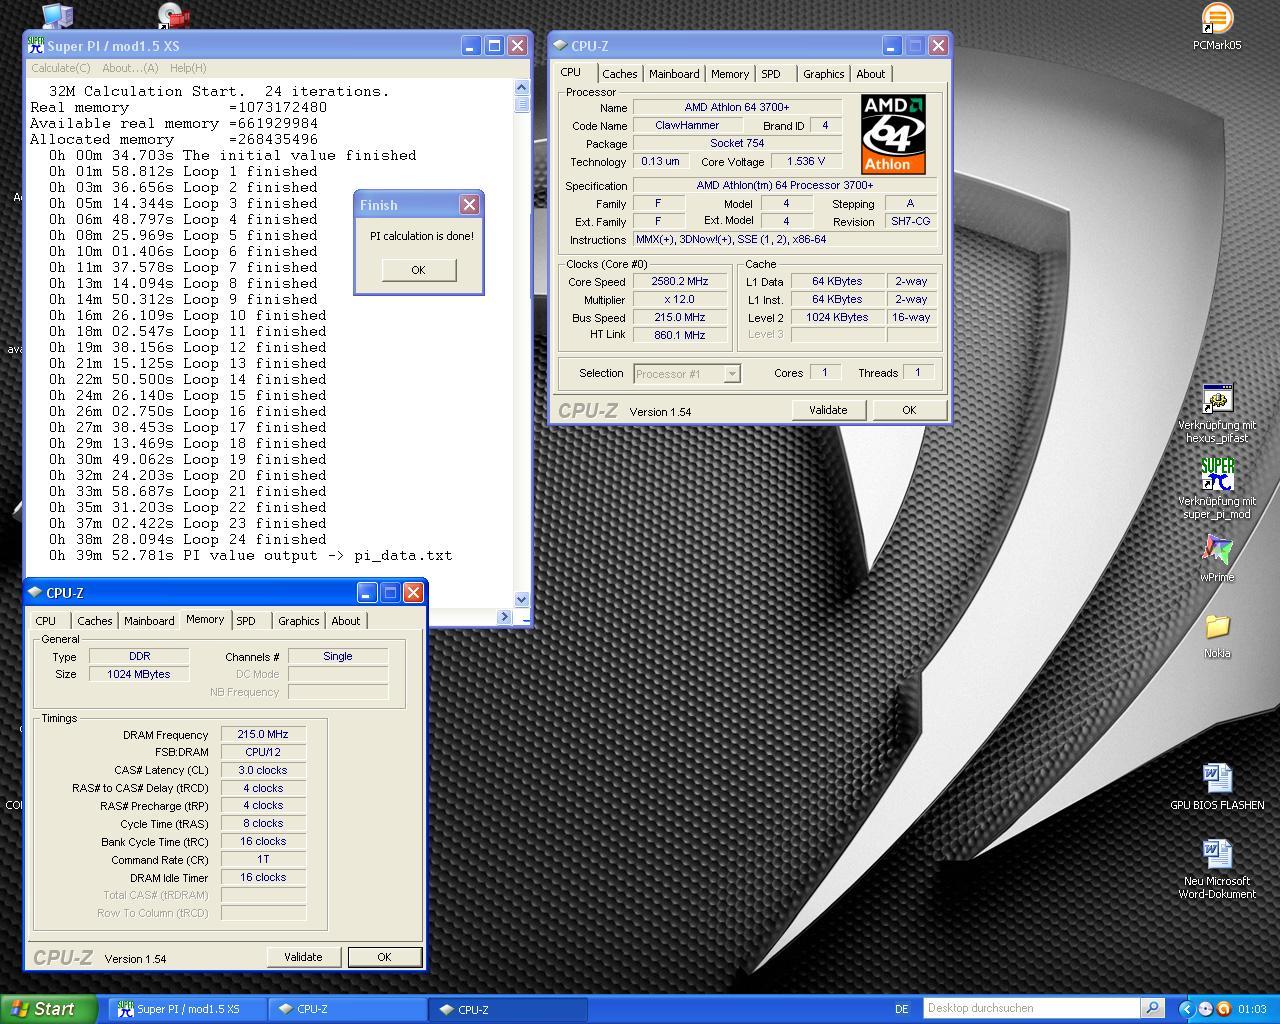Image resolution: width=1280 pixels, height=1024 pixels.
Task: Click OK in upper CPU-Z window
Action: coord(908,410)
